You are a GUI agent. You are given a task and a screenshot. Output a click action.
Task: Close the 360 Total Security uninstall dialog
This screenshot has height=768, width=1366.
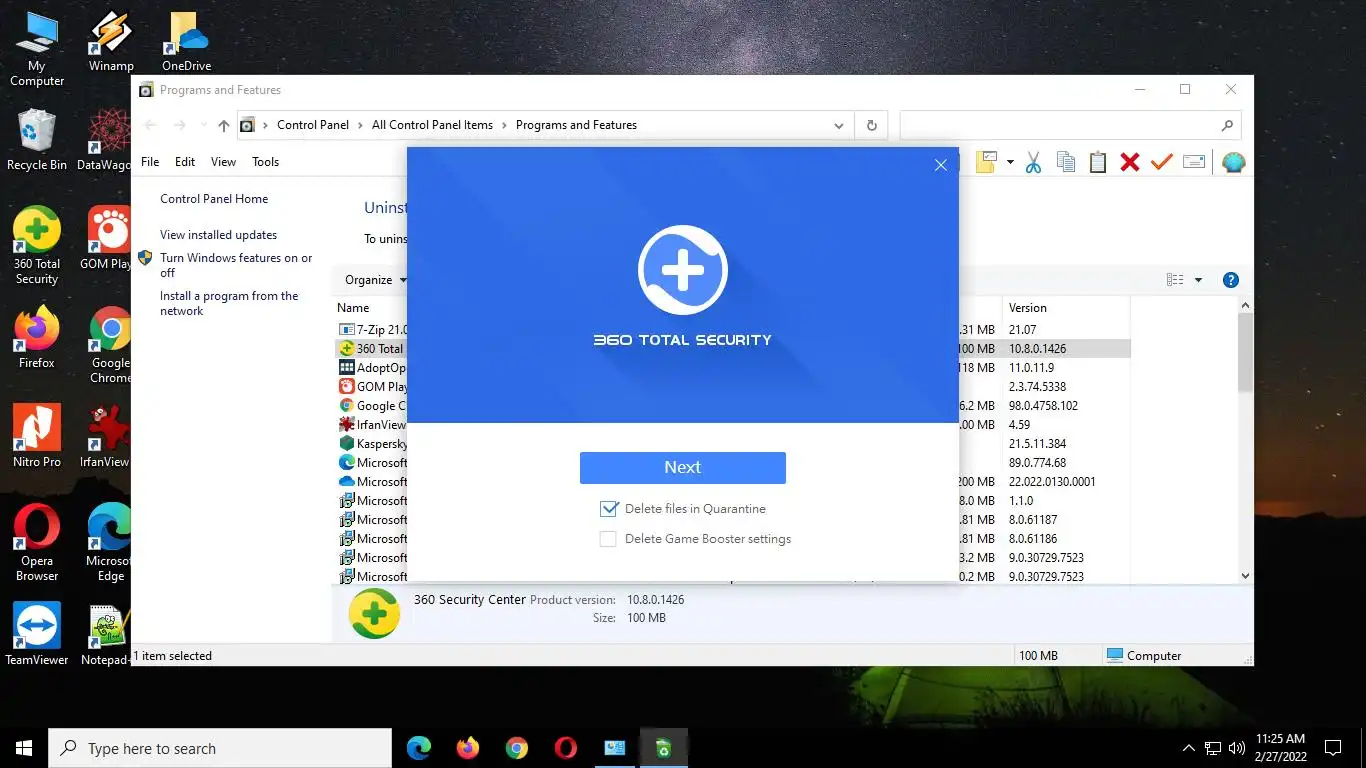pyautogui.click(x=940, y=165)
